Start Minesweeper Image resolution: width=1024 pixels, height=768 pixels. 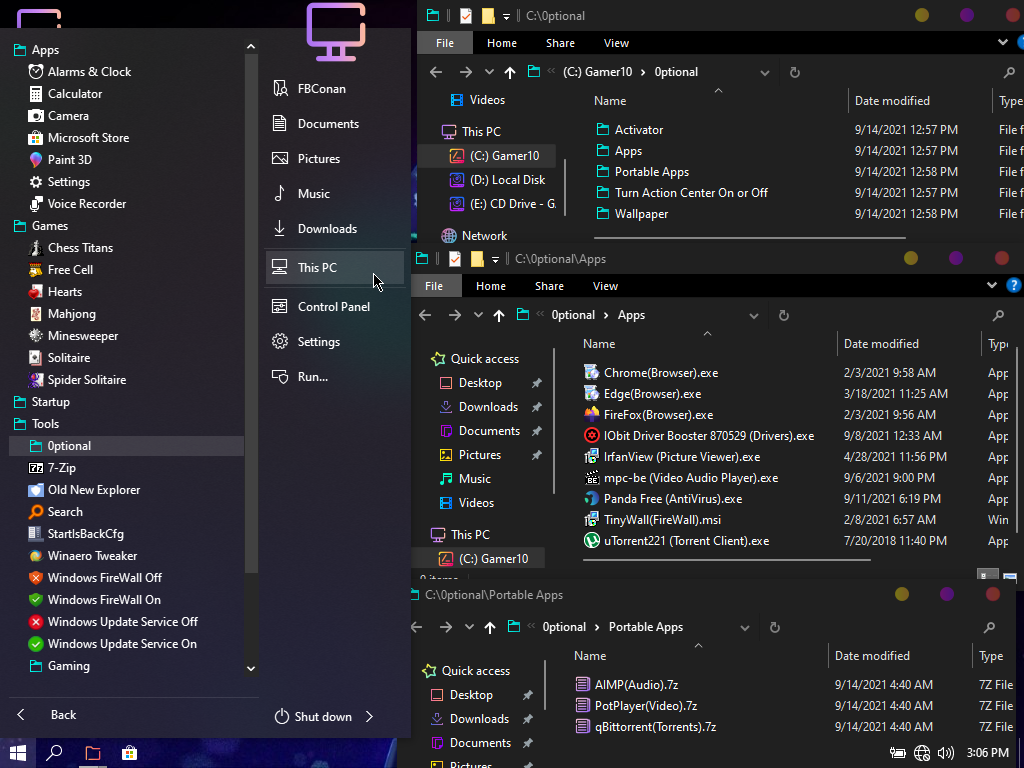73,336
